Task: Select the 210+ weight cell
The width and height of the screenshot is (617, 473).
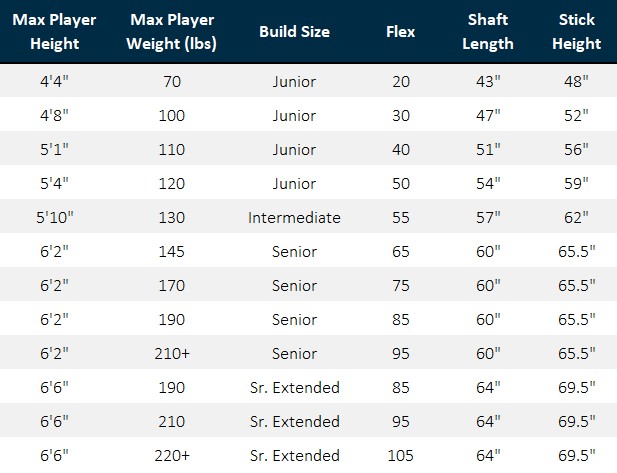Action: [172, 353]
